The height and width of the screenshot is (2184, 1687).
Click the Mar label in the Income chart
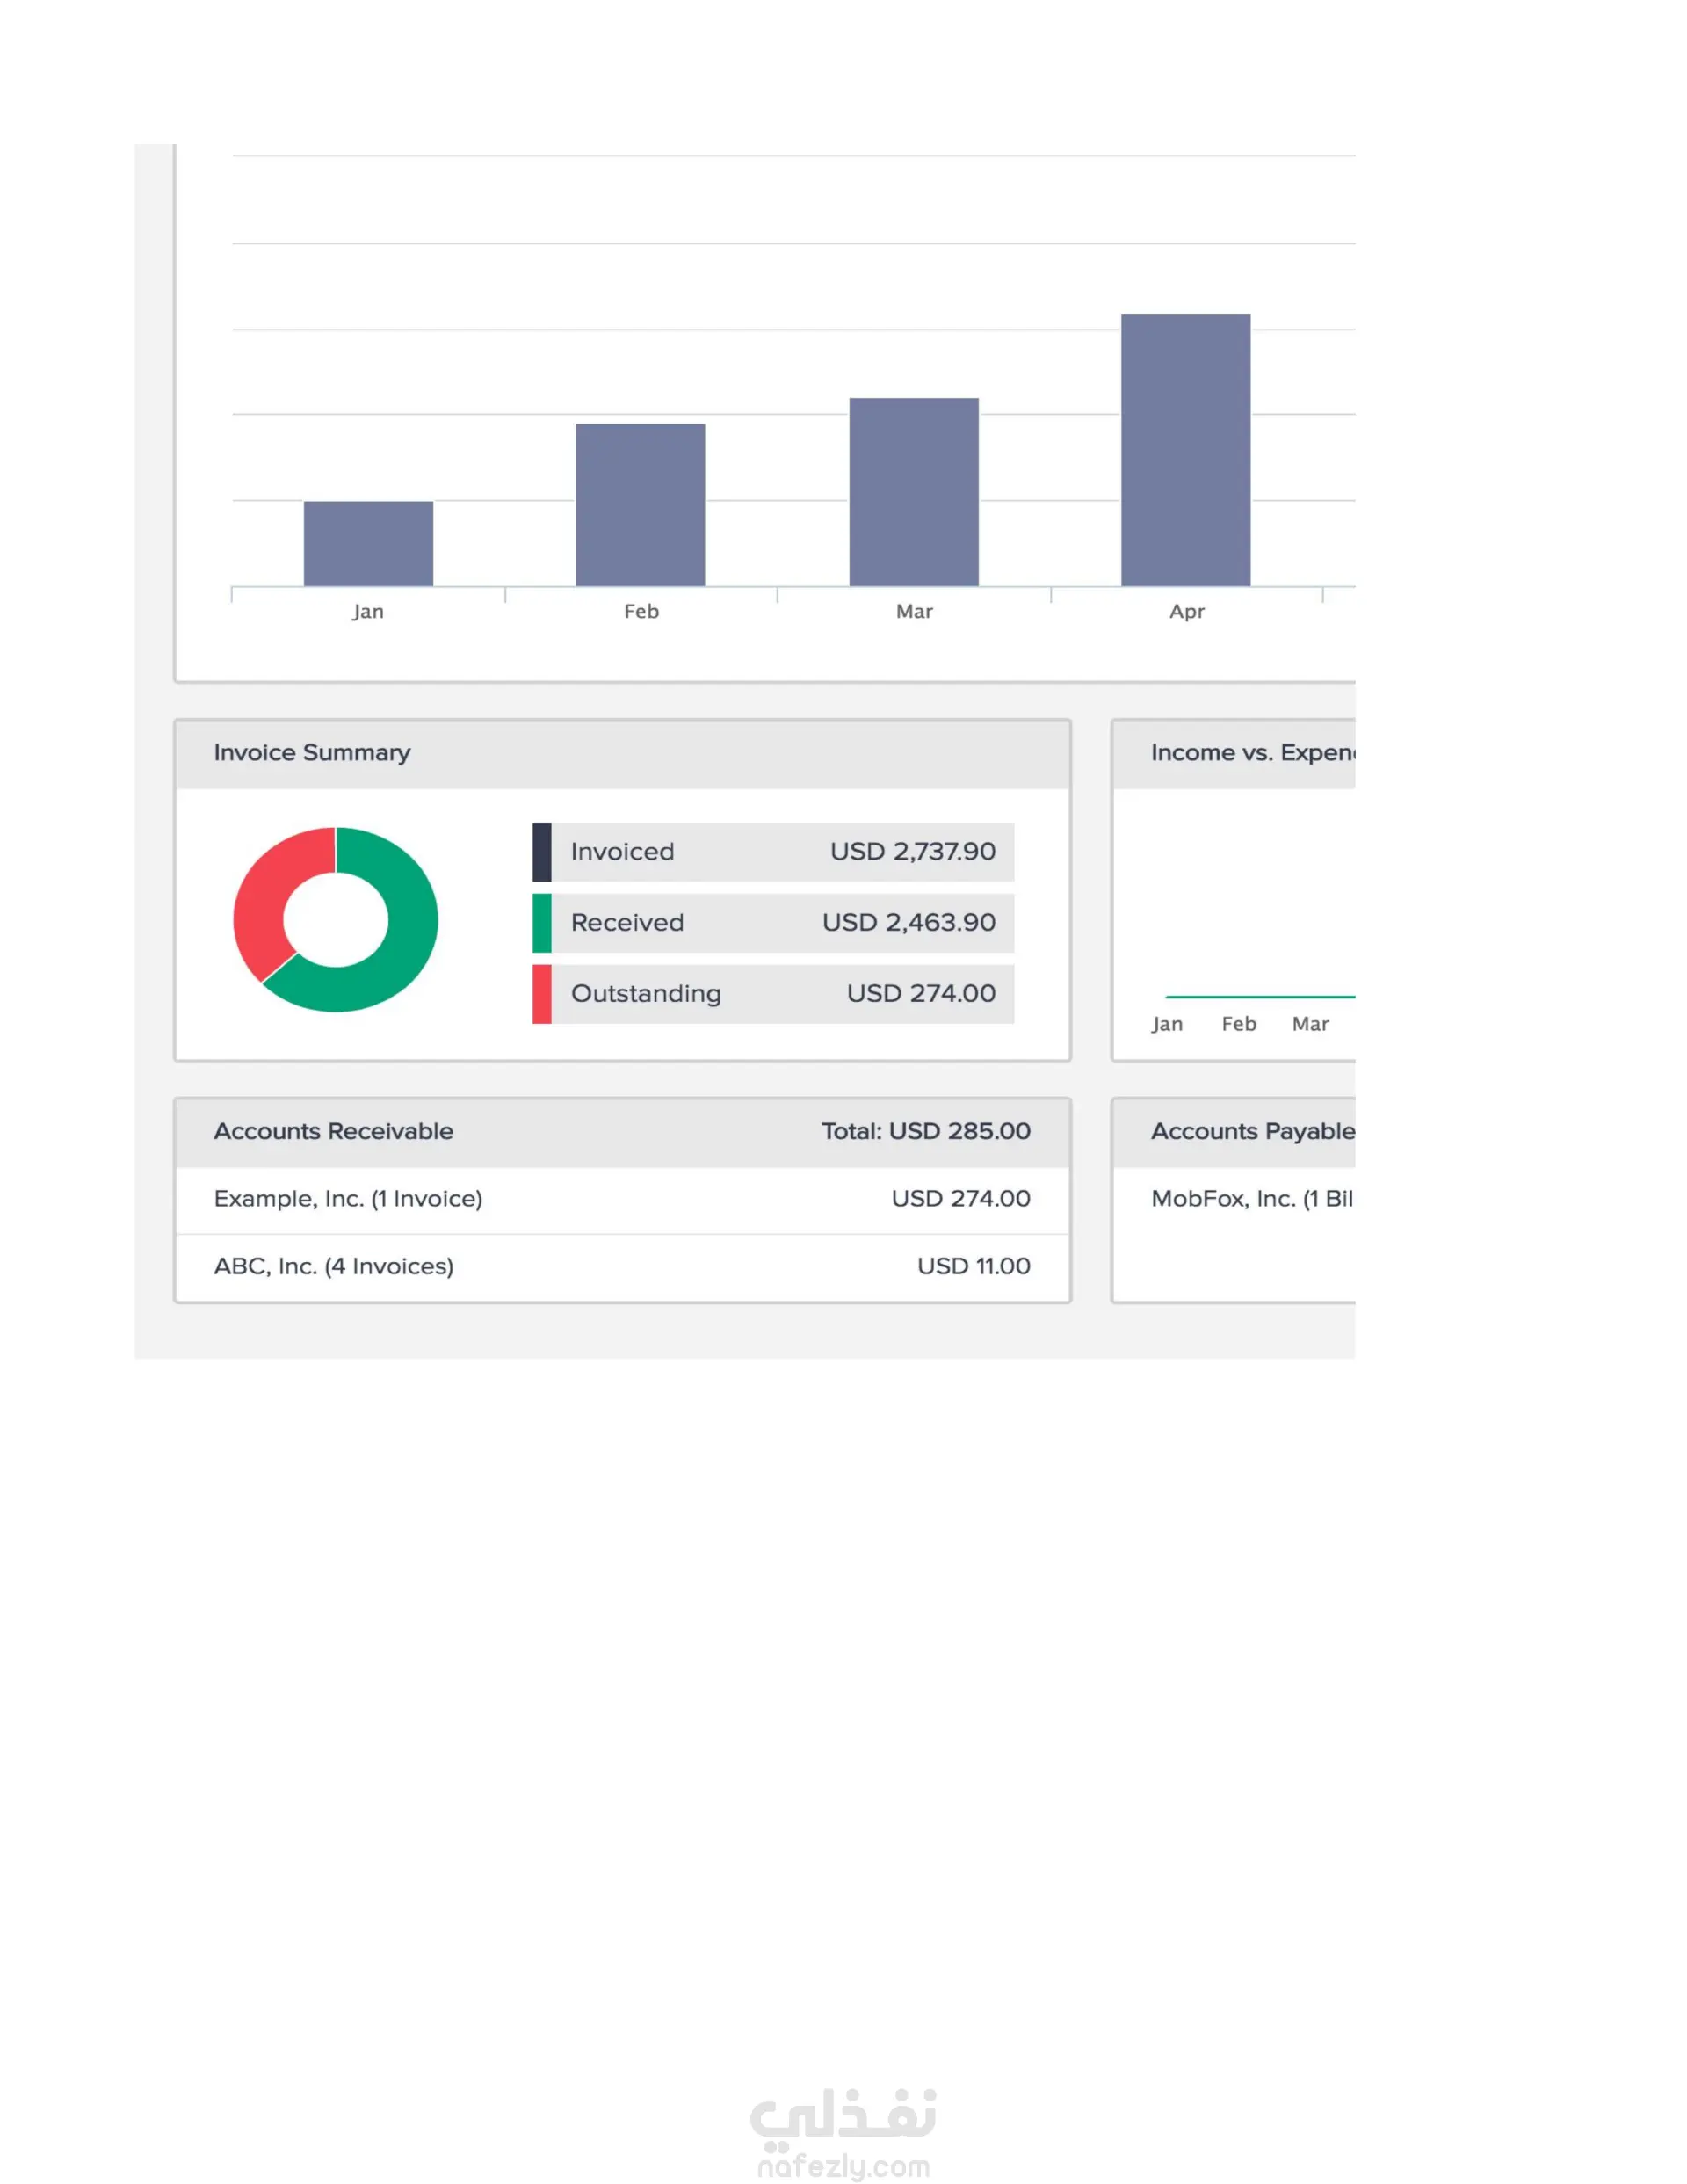[1310, 1024]
